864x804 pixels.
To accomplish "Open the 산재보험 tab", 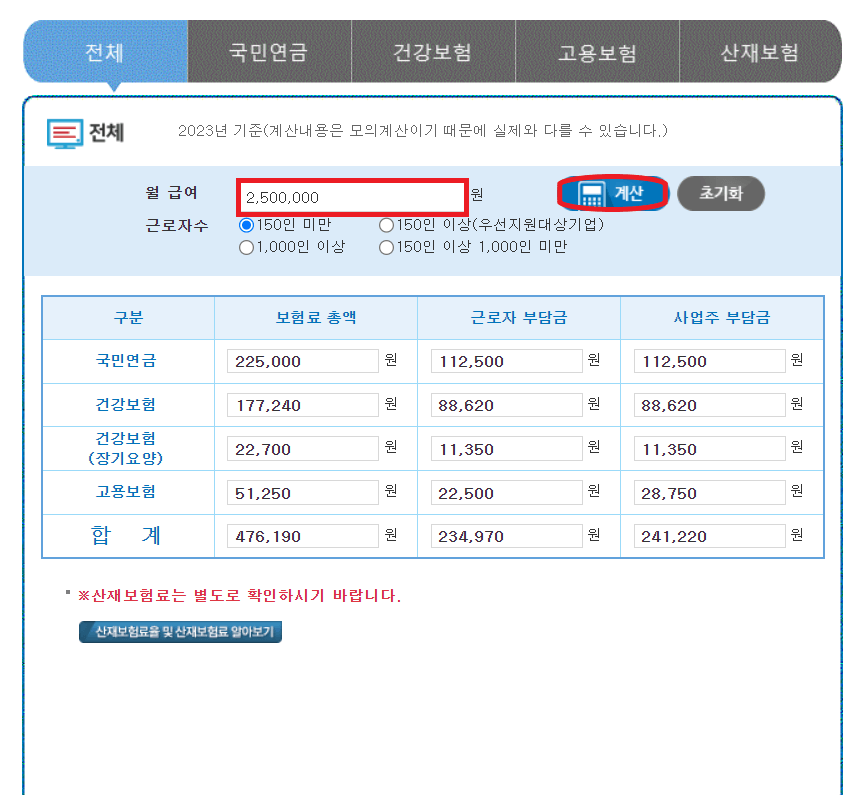I will point(760,52).
